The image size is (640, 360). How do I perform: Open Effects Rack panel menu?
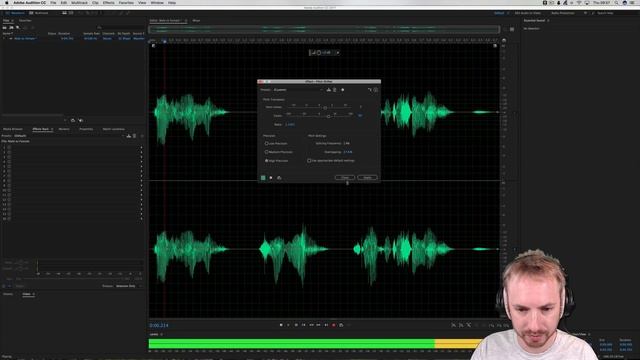pos(52,129)
